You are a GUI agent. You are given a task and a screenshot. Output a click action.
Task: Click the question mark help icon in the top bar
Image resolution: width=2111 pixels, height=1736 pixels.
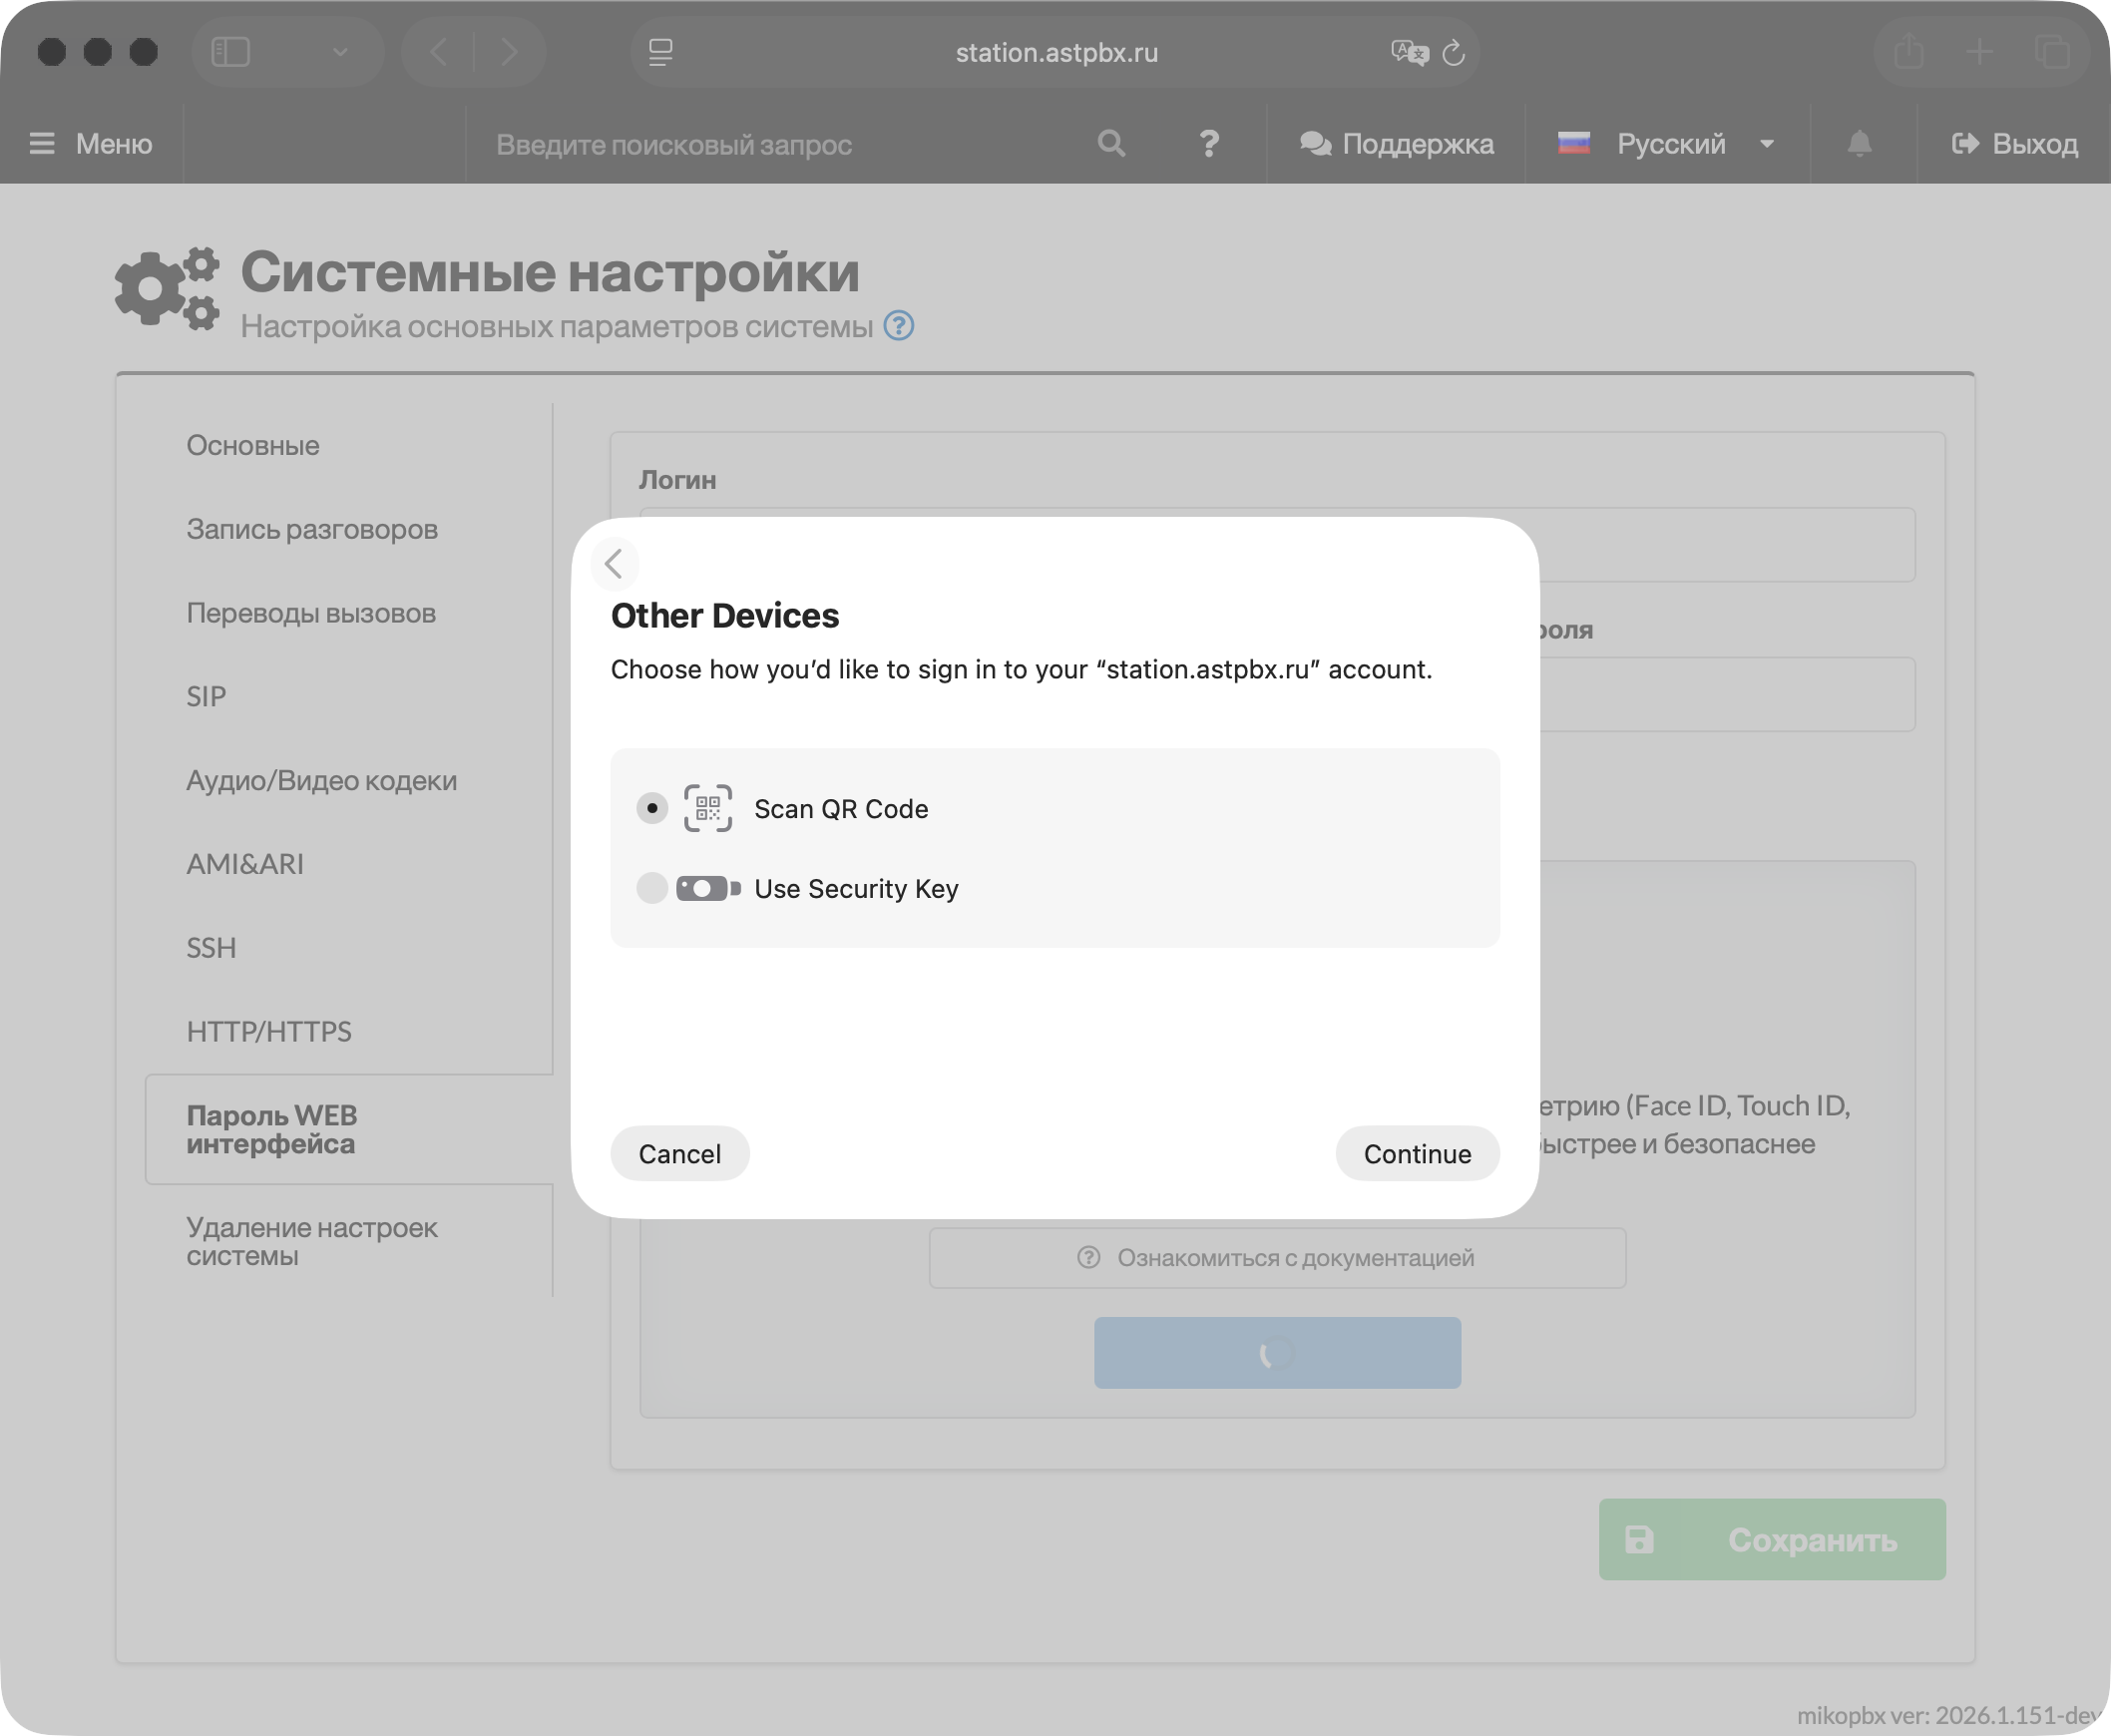pos(1209,144)
